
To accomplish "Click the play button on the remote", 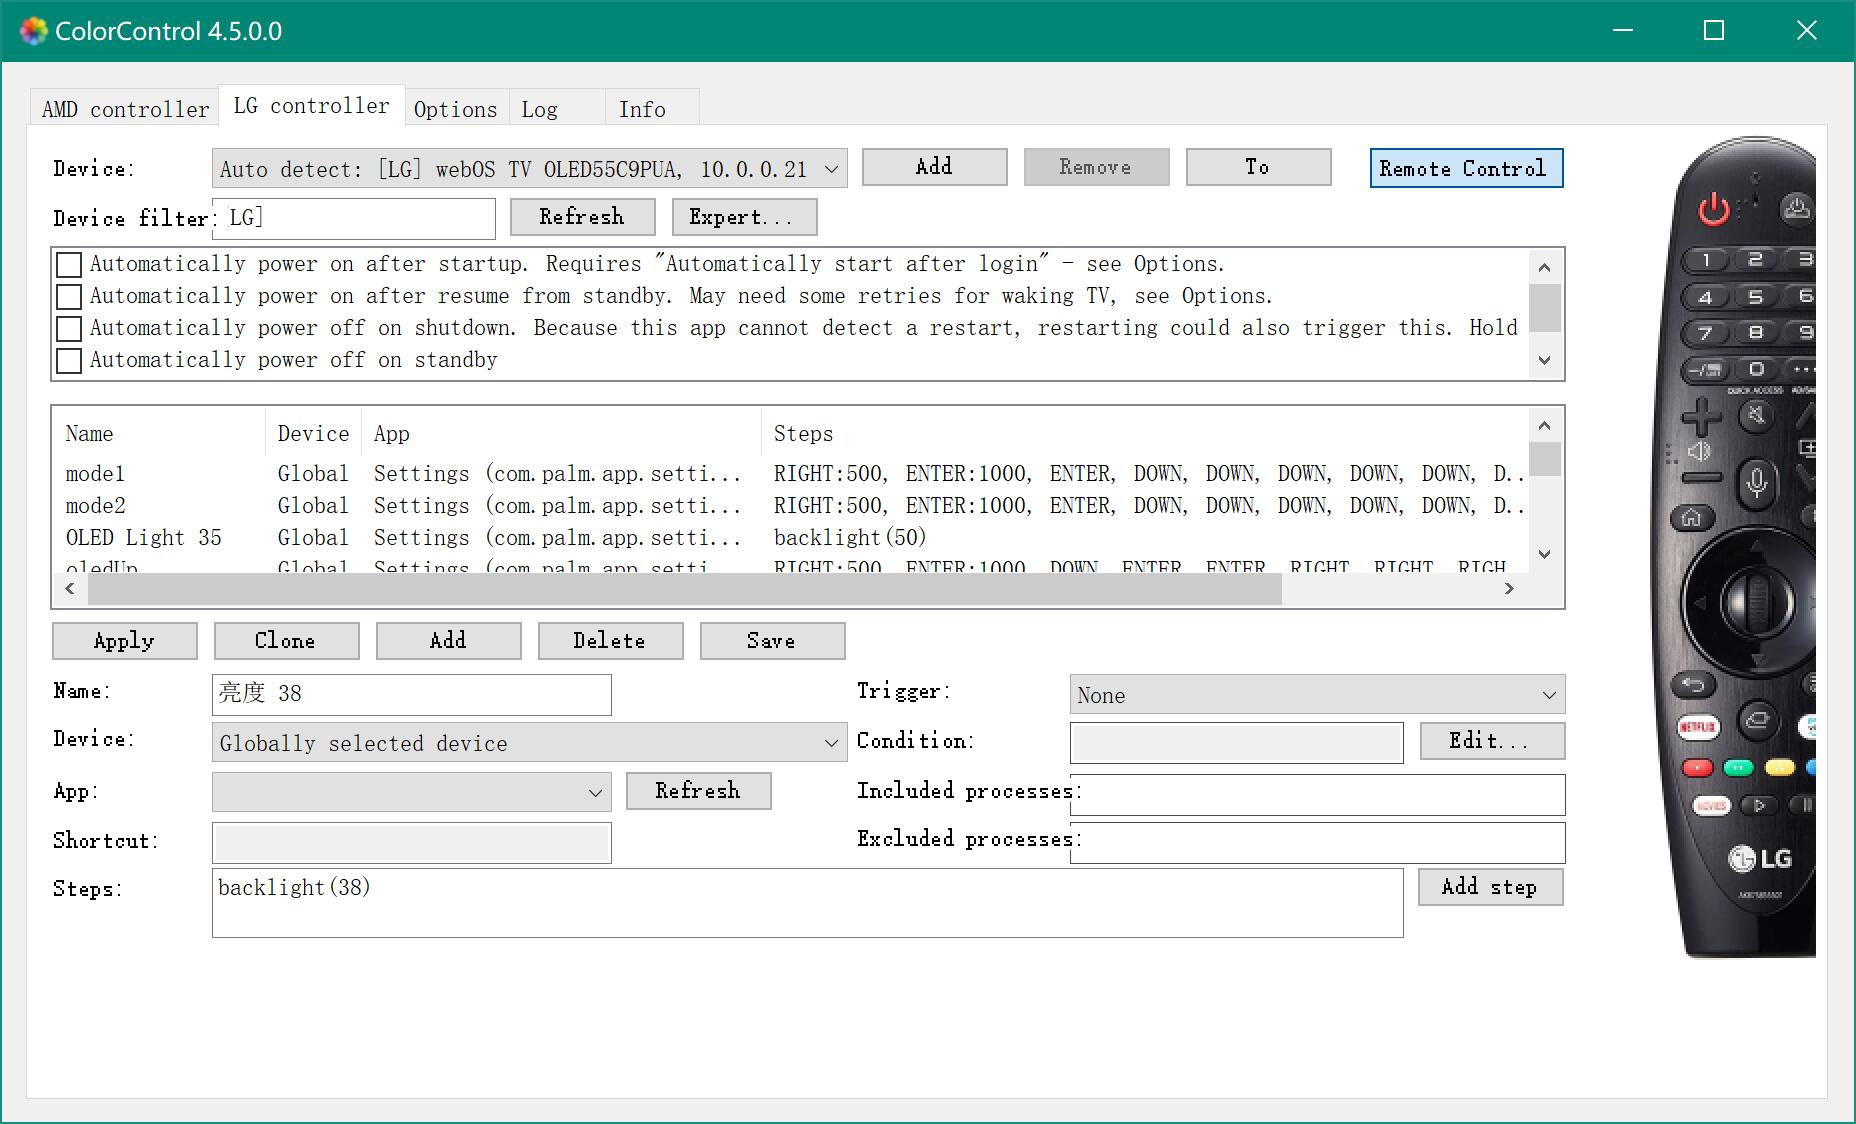I will tap(1759, 805).
